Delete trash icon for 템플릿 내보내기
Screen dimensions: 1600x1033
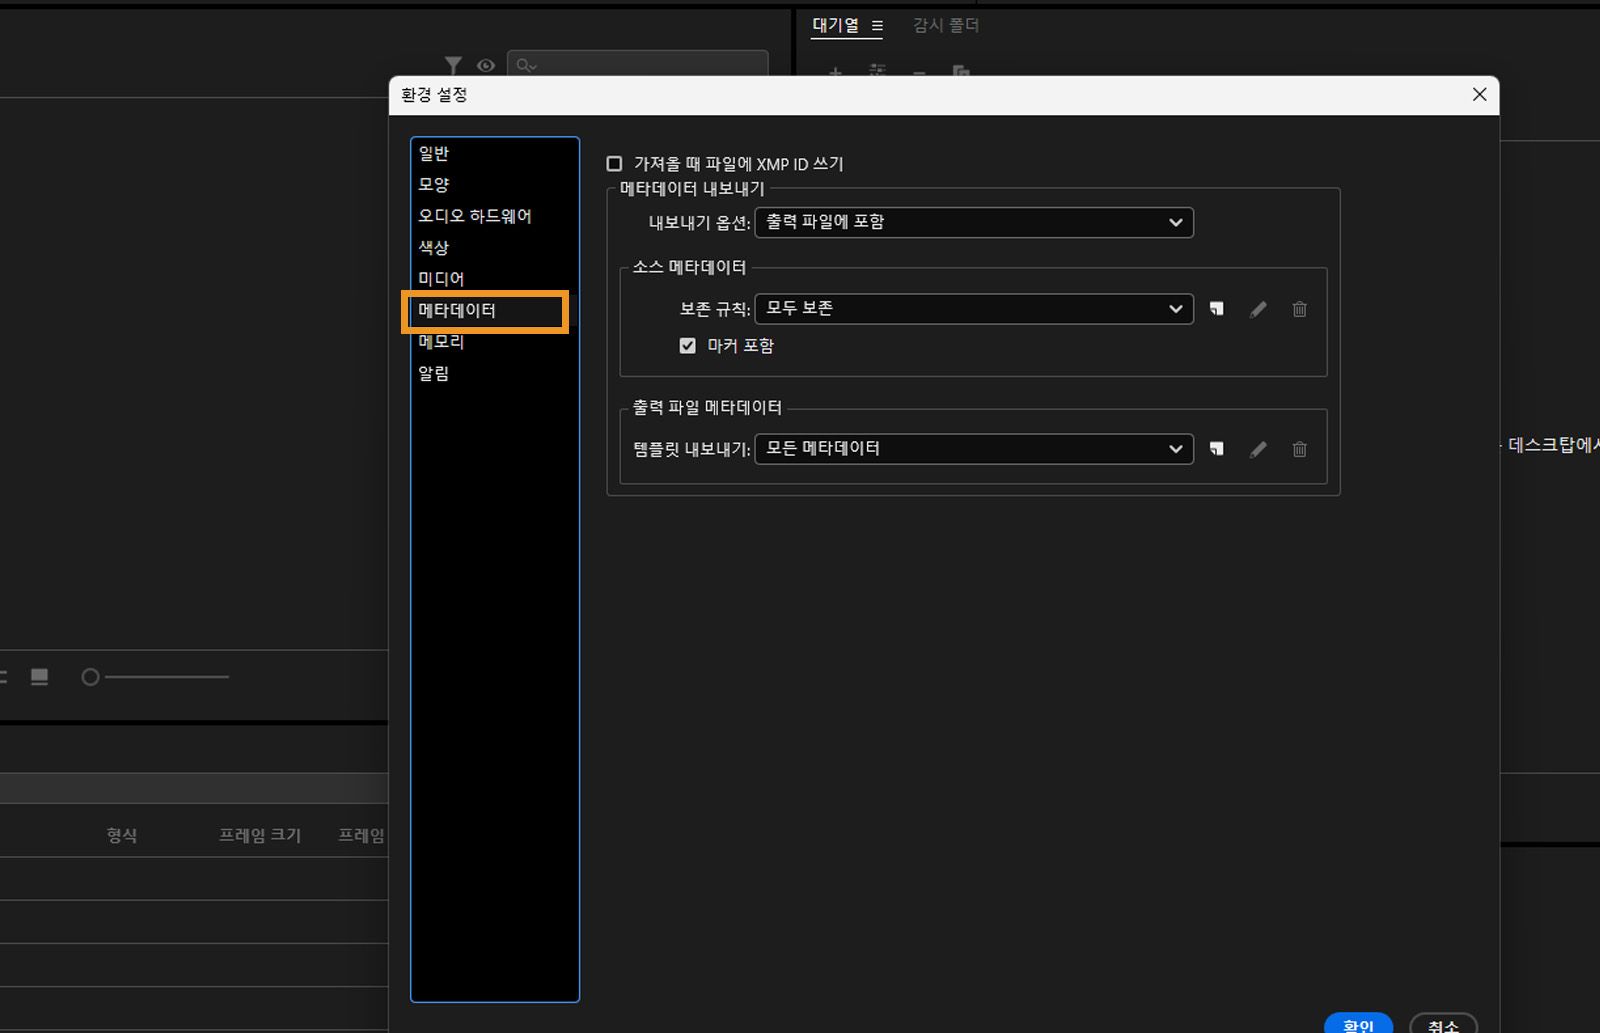pyautogui.click(x=1299, y=449)
